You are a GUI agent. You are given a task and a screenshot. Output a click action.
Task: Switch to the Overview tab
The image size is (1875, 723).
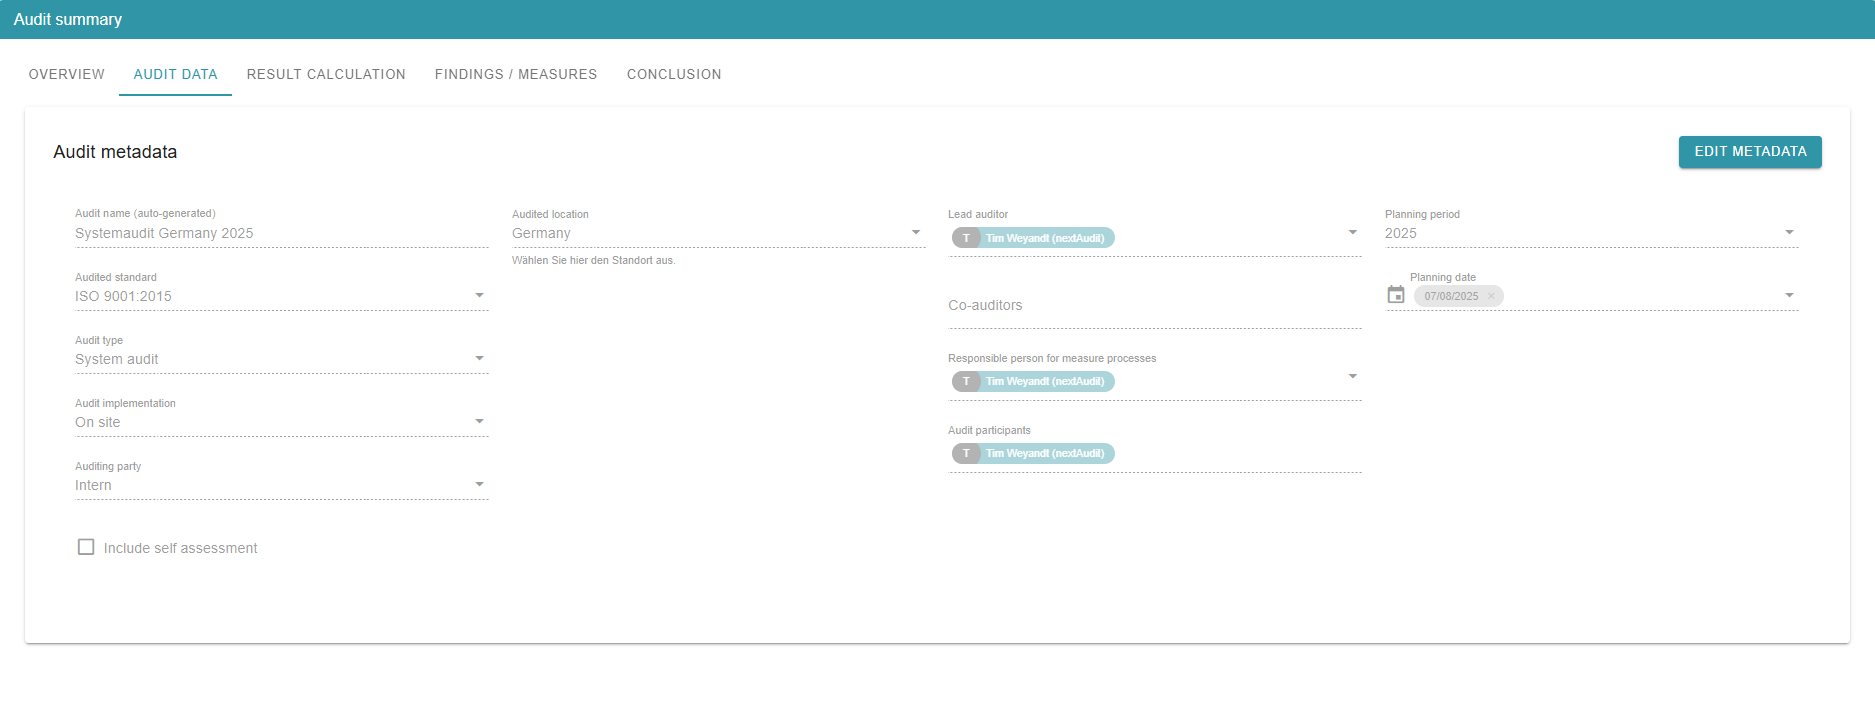[x=67, y=74]
